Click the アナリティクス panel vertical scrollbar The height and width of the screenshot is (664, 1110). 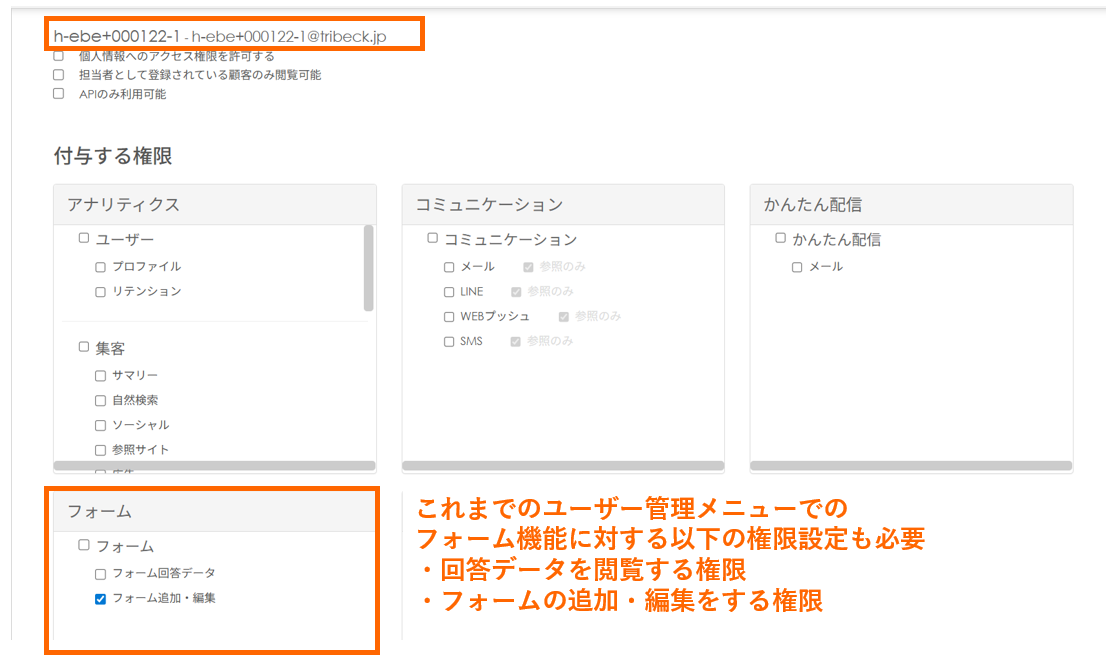click(369, 268)
